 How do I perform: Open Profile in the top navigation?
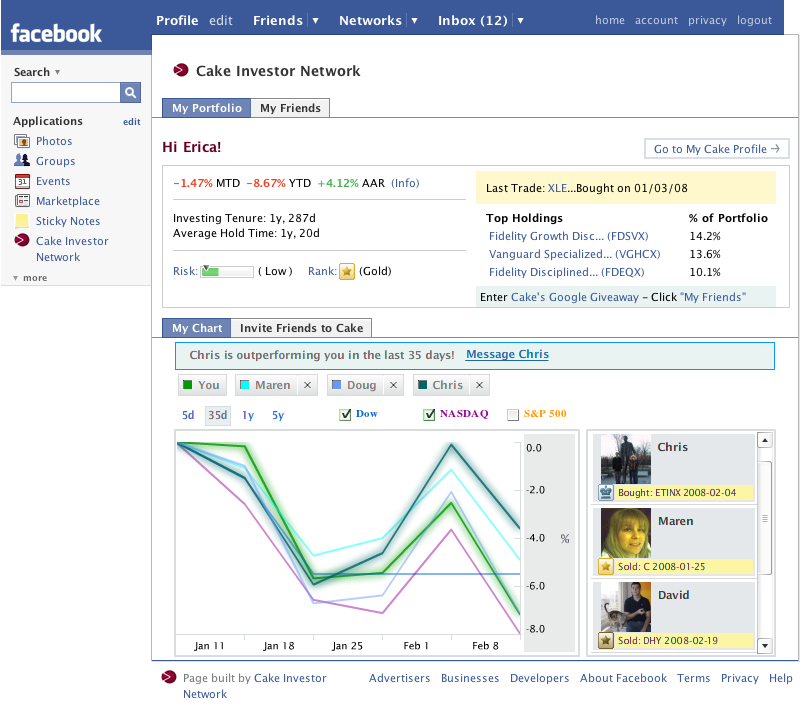pos(177,20)
